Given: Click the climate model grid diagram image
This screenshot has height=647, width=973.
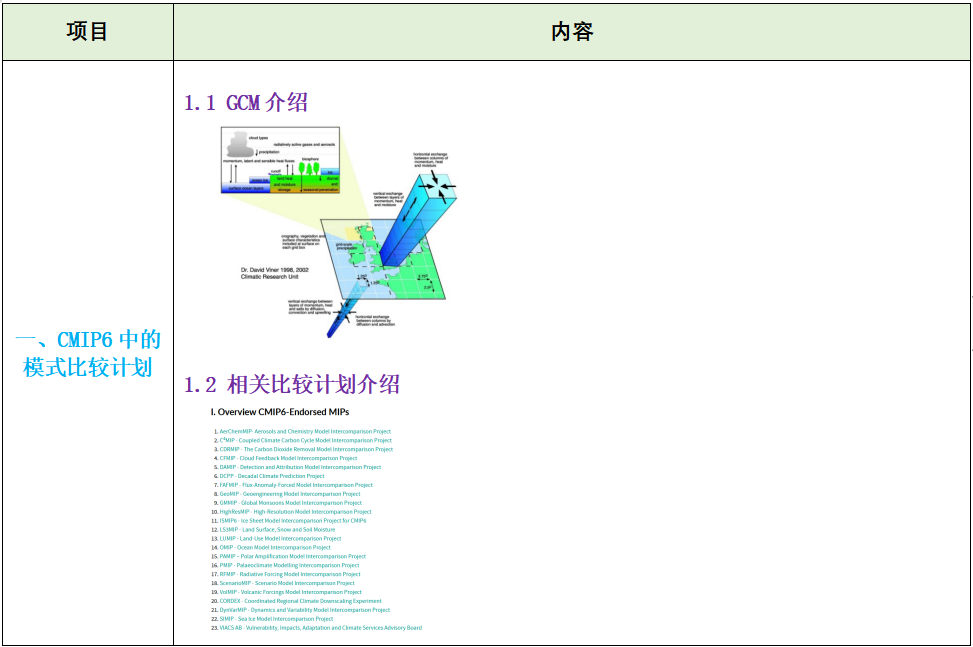Looking at the screenshot, I should pos(330,225).
